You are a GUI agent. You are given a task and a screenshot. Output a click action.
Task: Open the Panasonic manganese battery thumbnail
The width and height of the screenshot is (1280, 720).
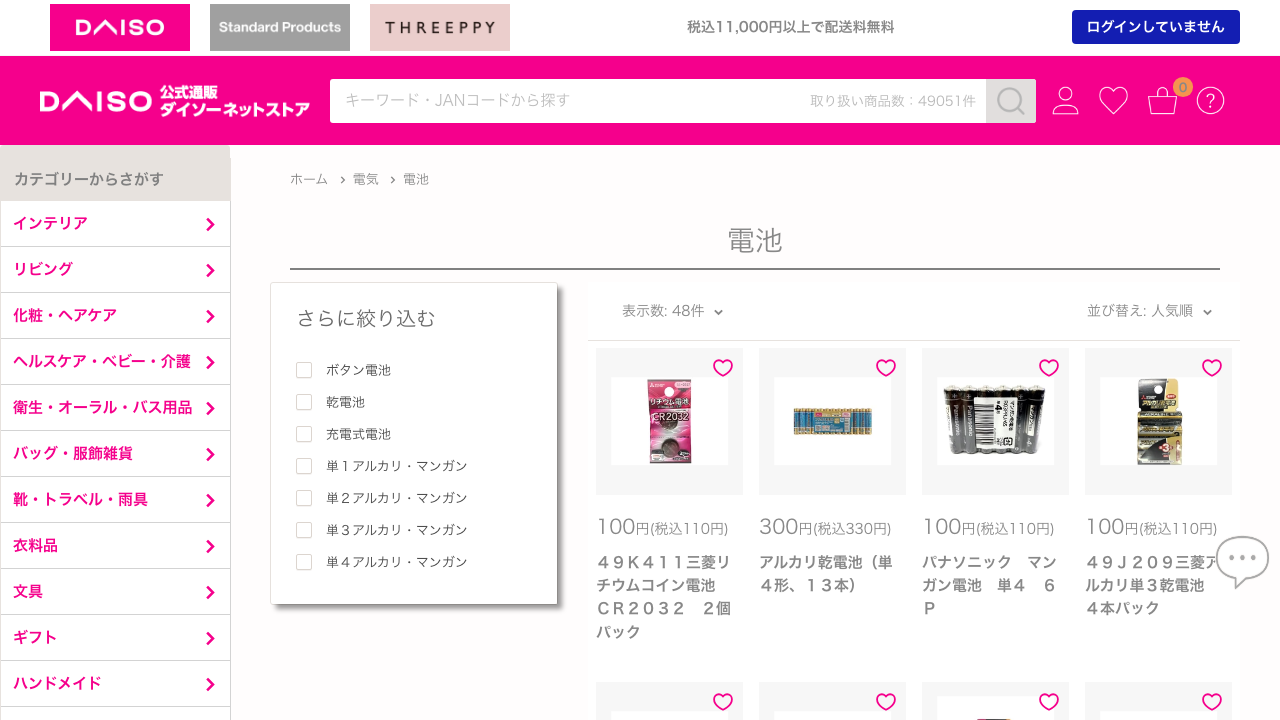pyautogui.click(x=995, y=421)
